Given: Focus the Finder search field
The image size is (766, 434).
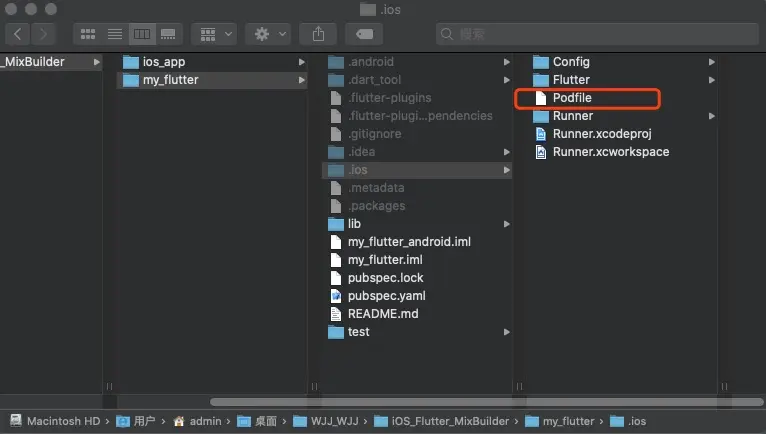Looking at the screenshot, I should (597, 34).
